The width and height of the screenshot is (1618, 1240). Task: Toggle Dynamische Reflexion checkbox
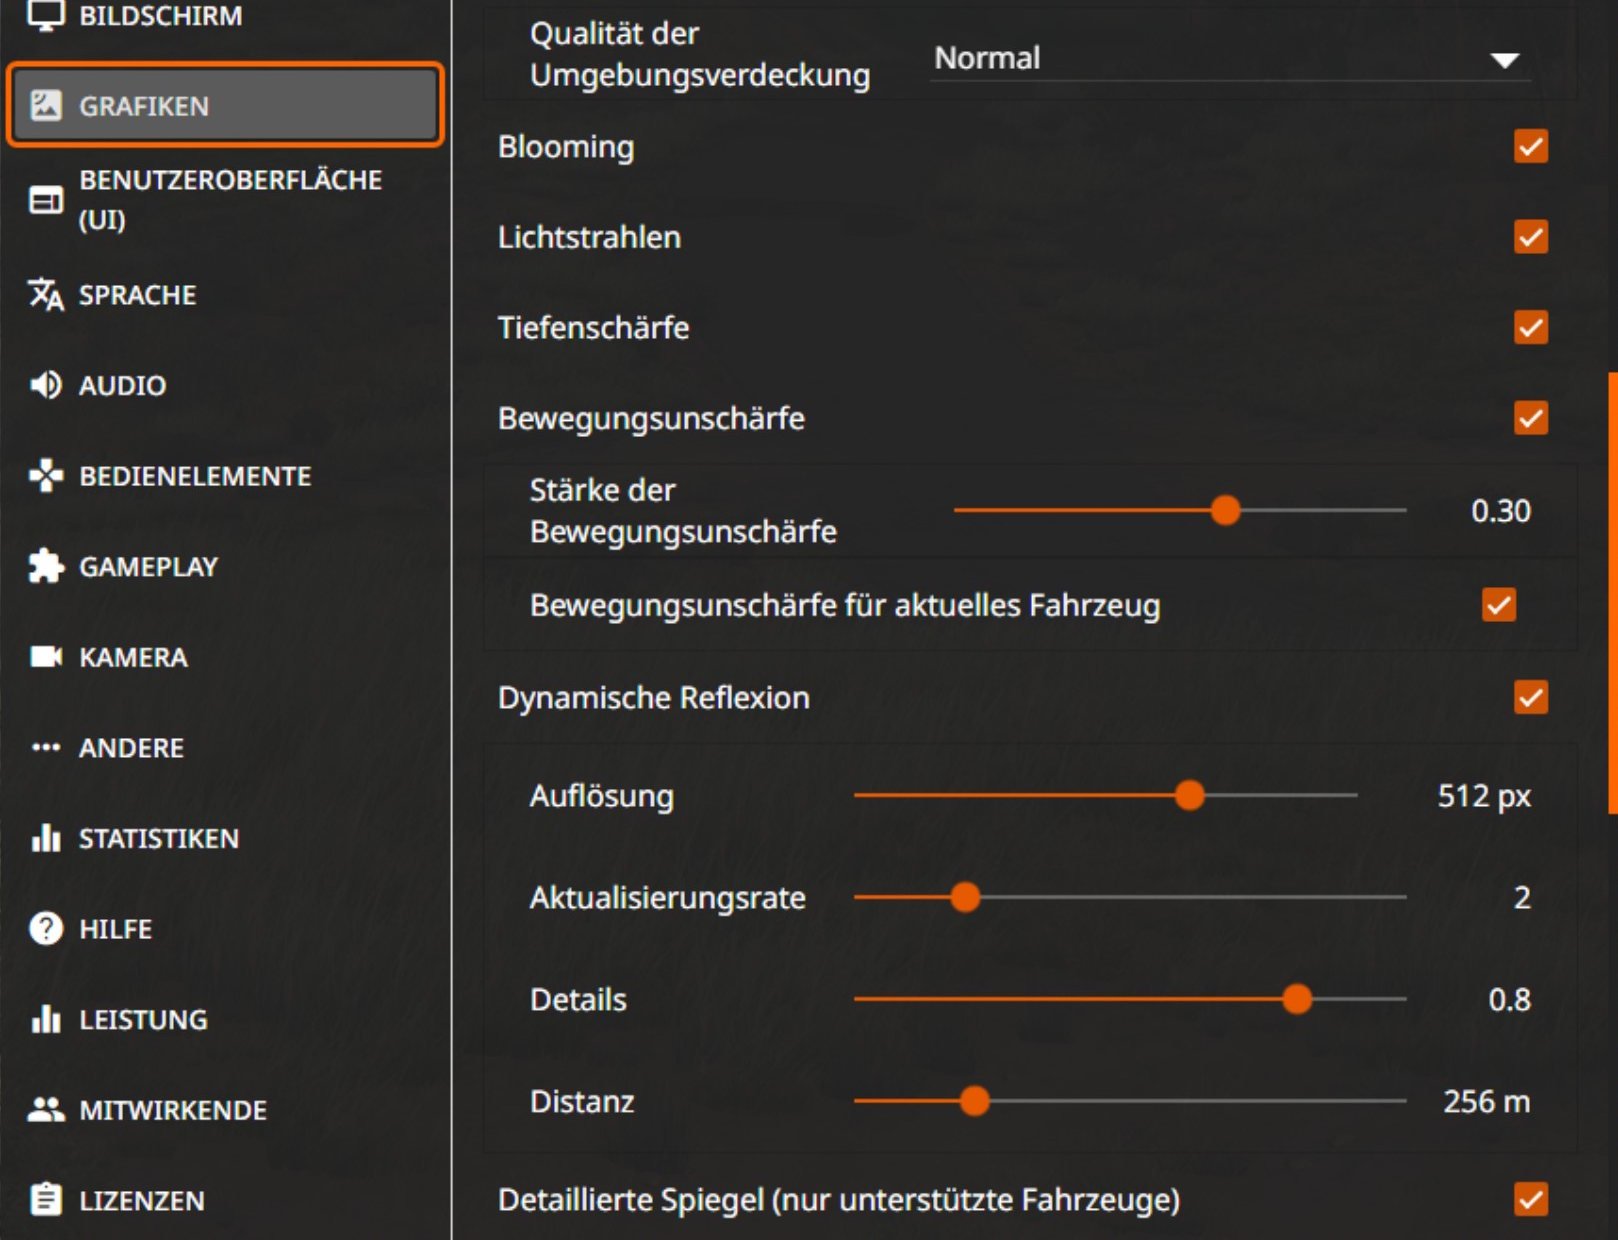[x=1530, y=697]
